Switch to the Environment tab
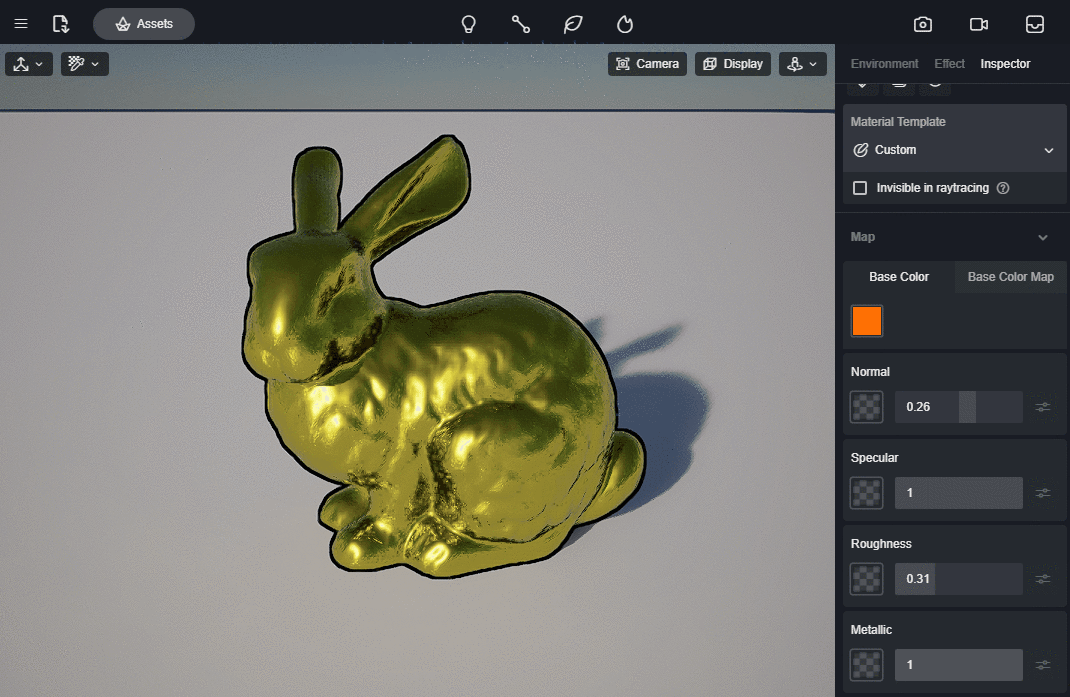Screen dimensions: 1070x697 tap(884, 63)
